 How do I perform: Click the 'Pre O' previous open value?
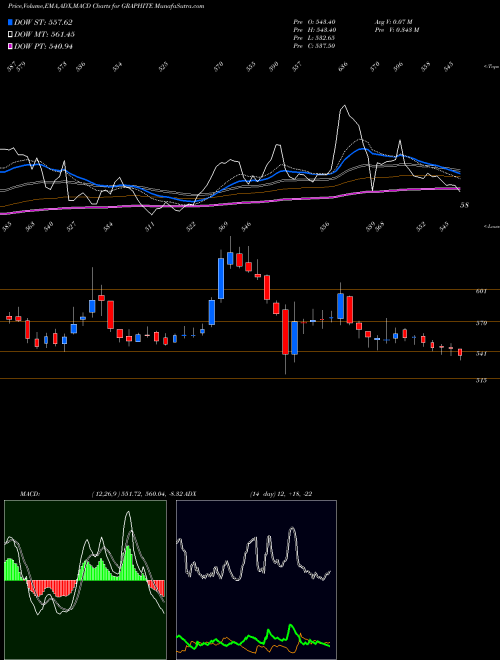[314, 22]
